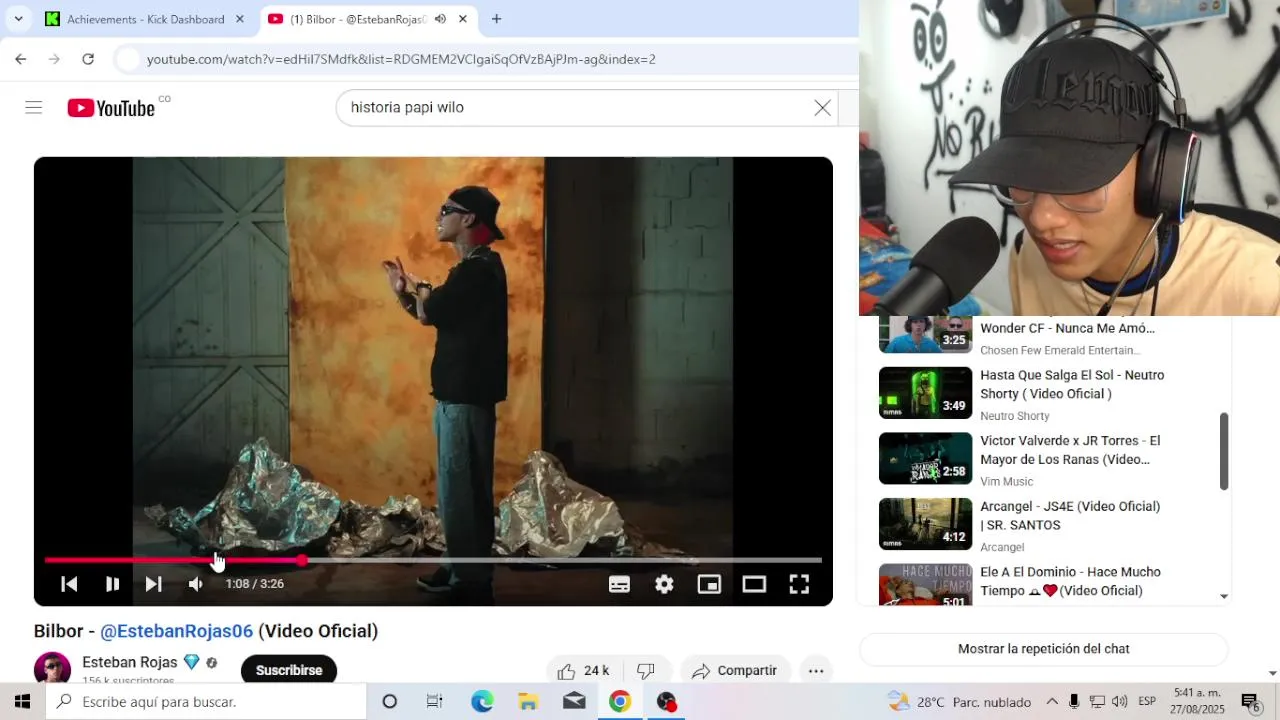Open @EstebanRojas06 link in the title
This screenshot has width=1280, height=720.
pos(176,631)
